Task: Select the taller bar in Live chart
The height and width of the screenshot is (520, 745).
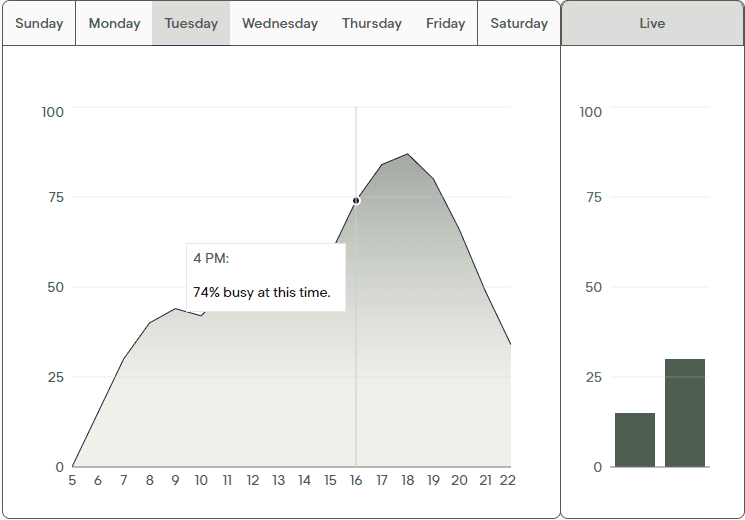Action: point(685,413)
